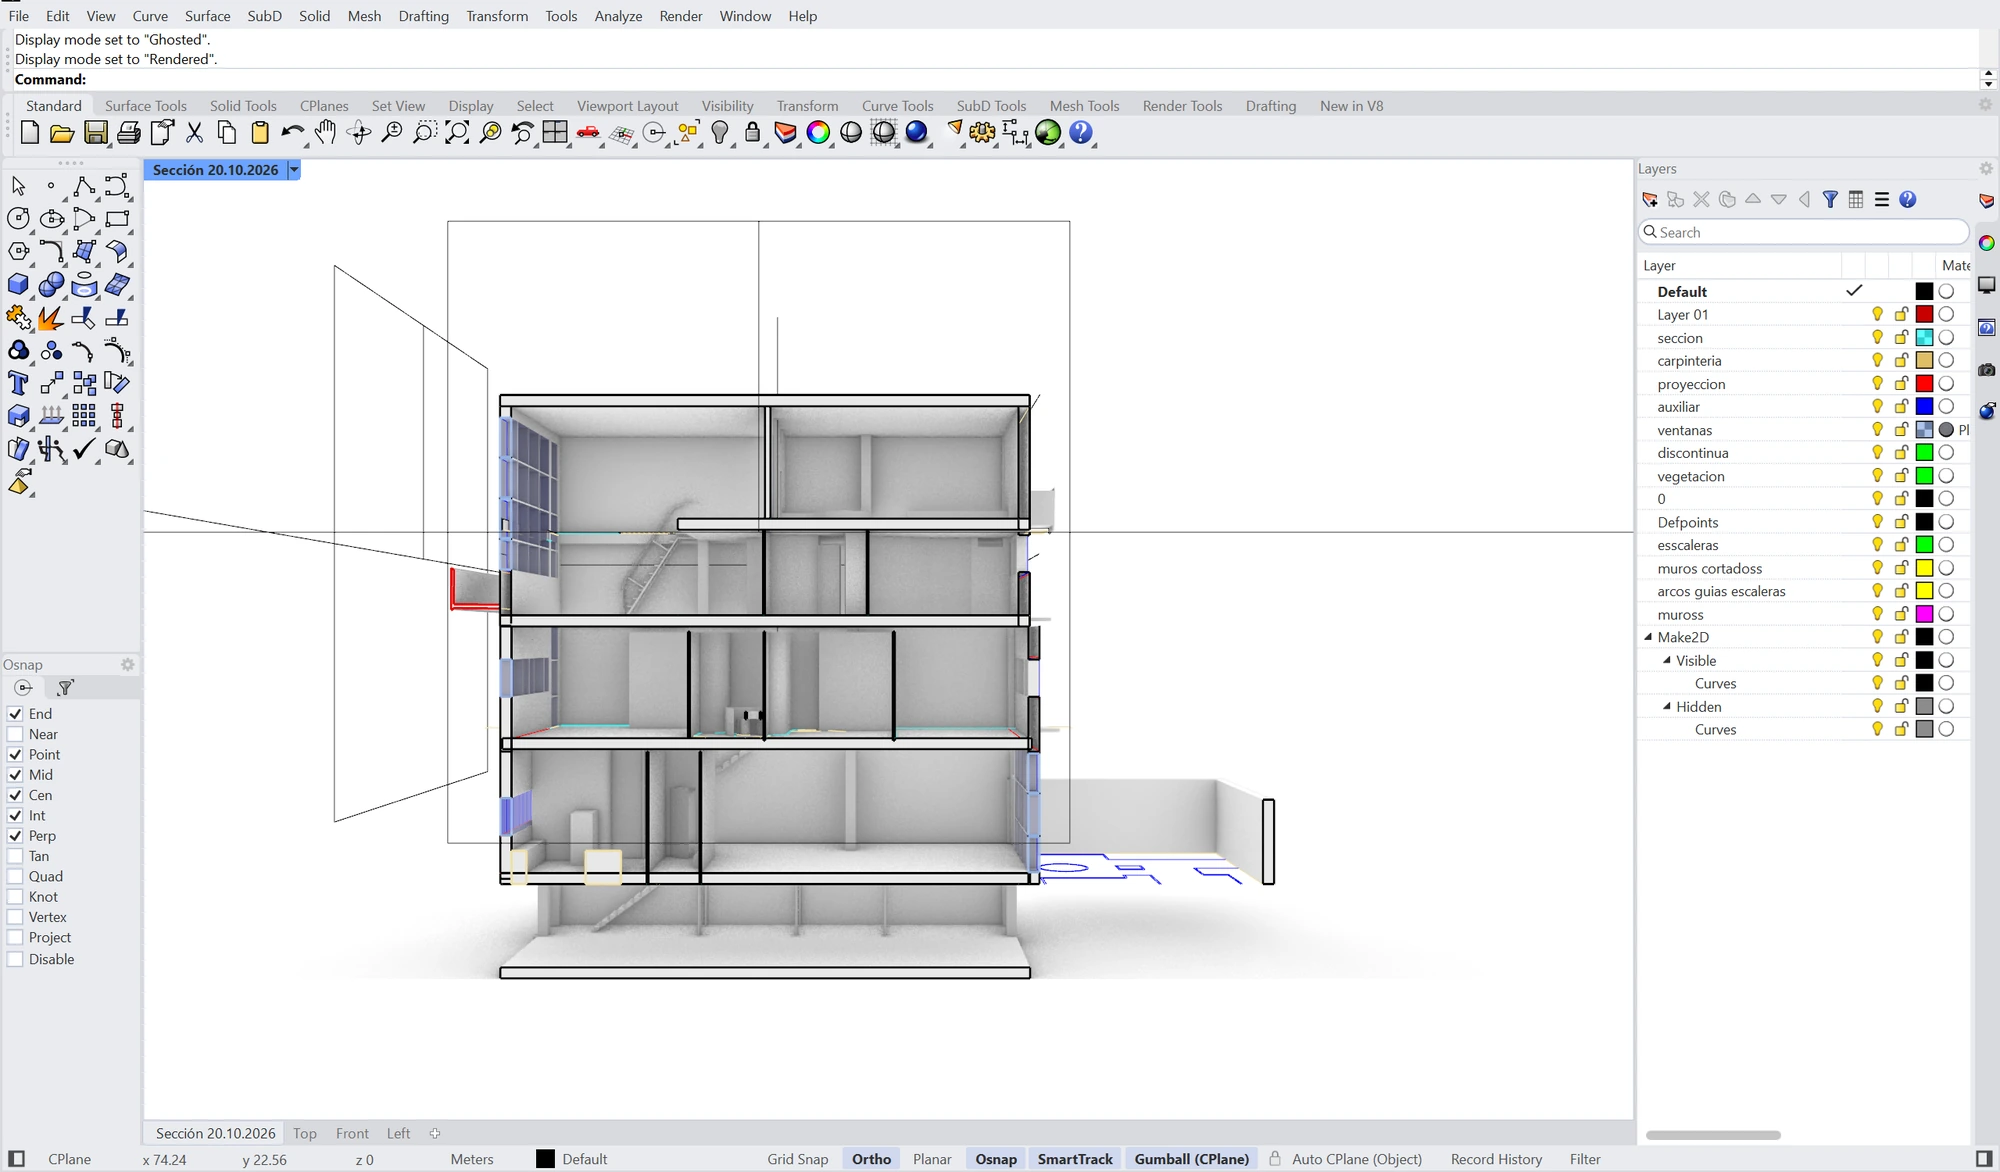2000x1172 pixels.
Task: Check the Quad osnap option
Action: point(15,877)
